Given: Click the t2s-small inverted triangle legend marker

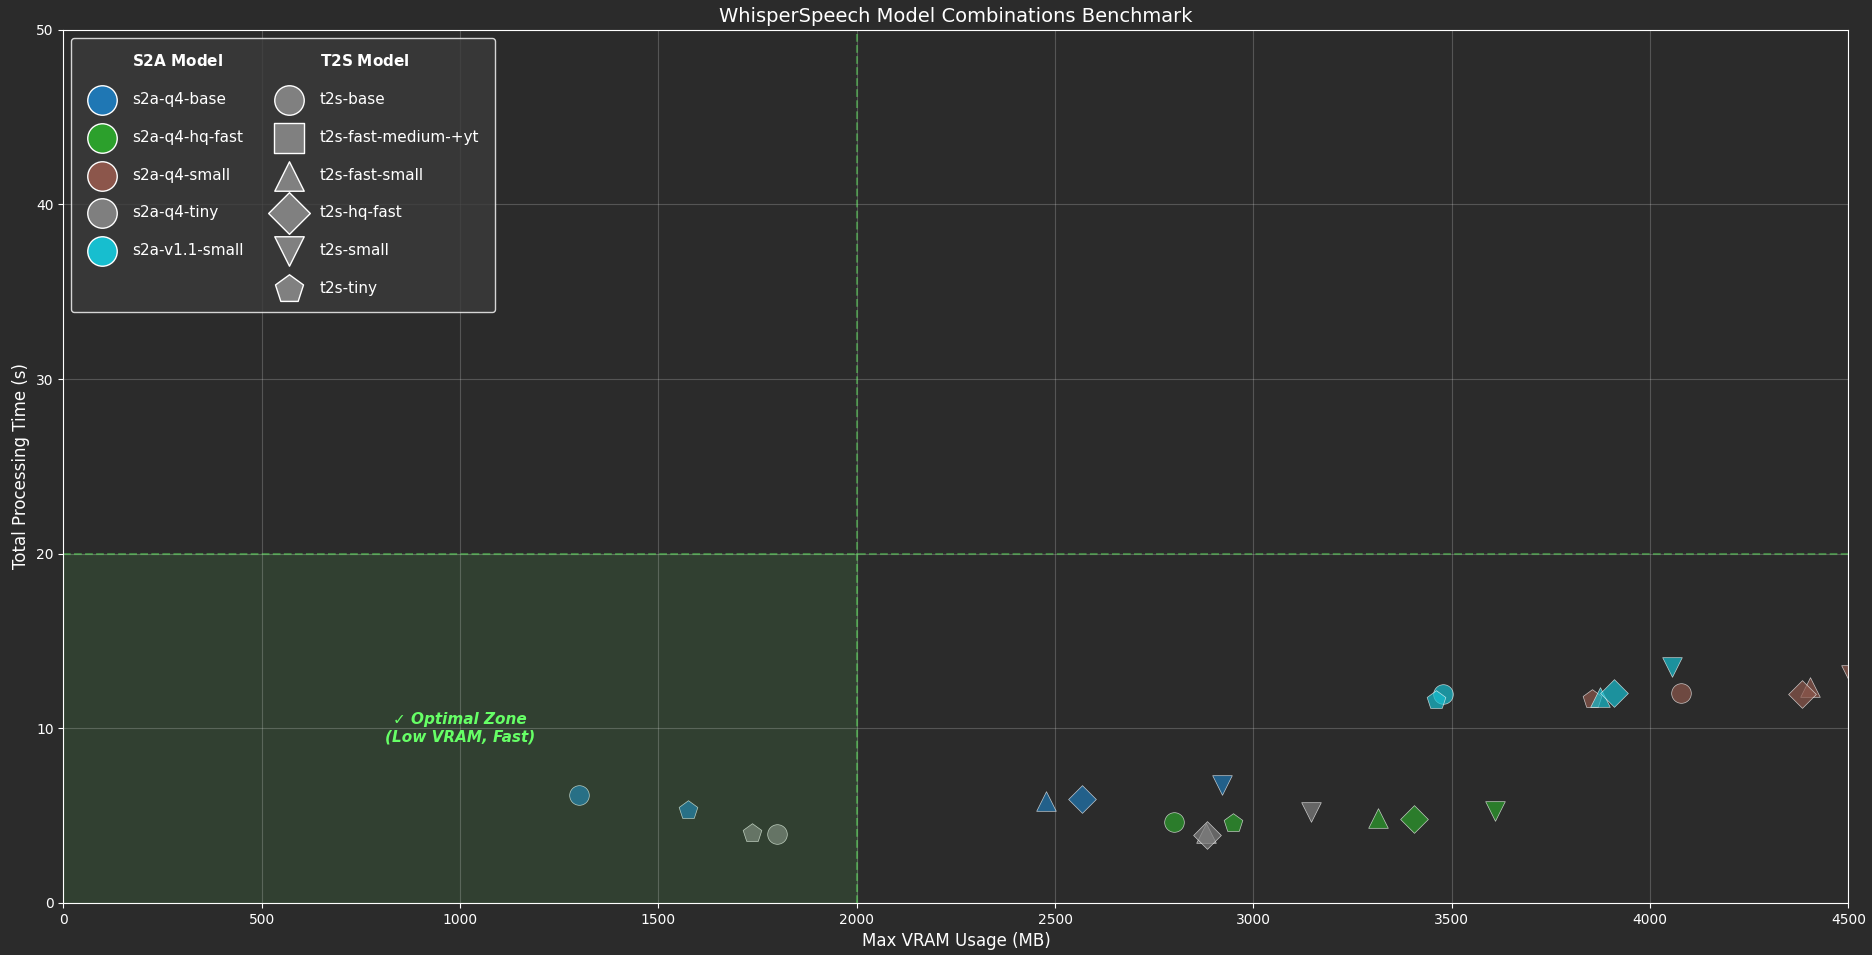Looking at the screenshot, I should pos(289,250).
